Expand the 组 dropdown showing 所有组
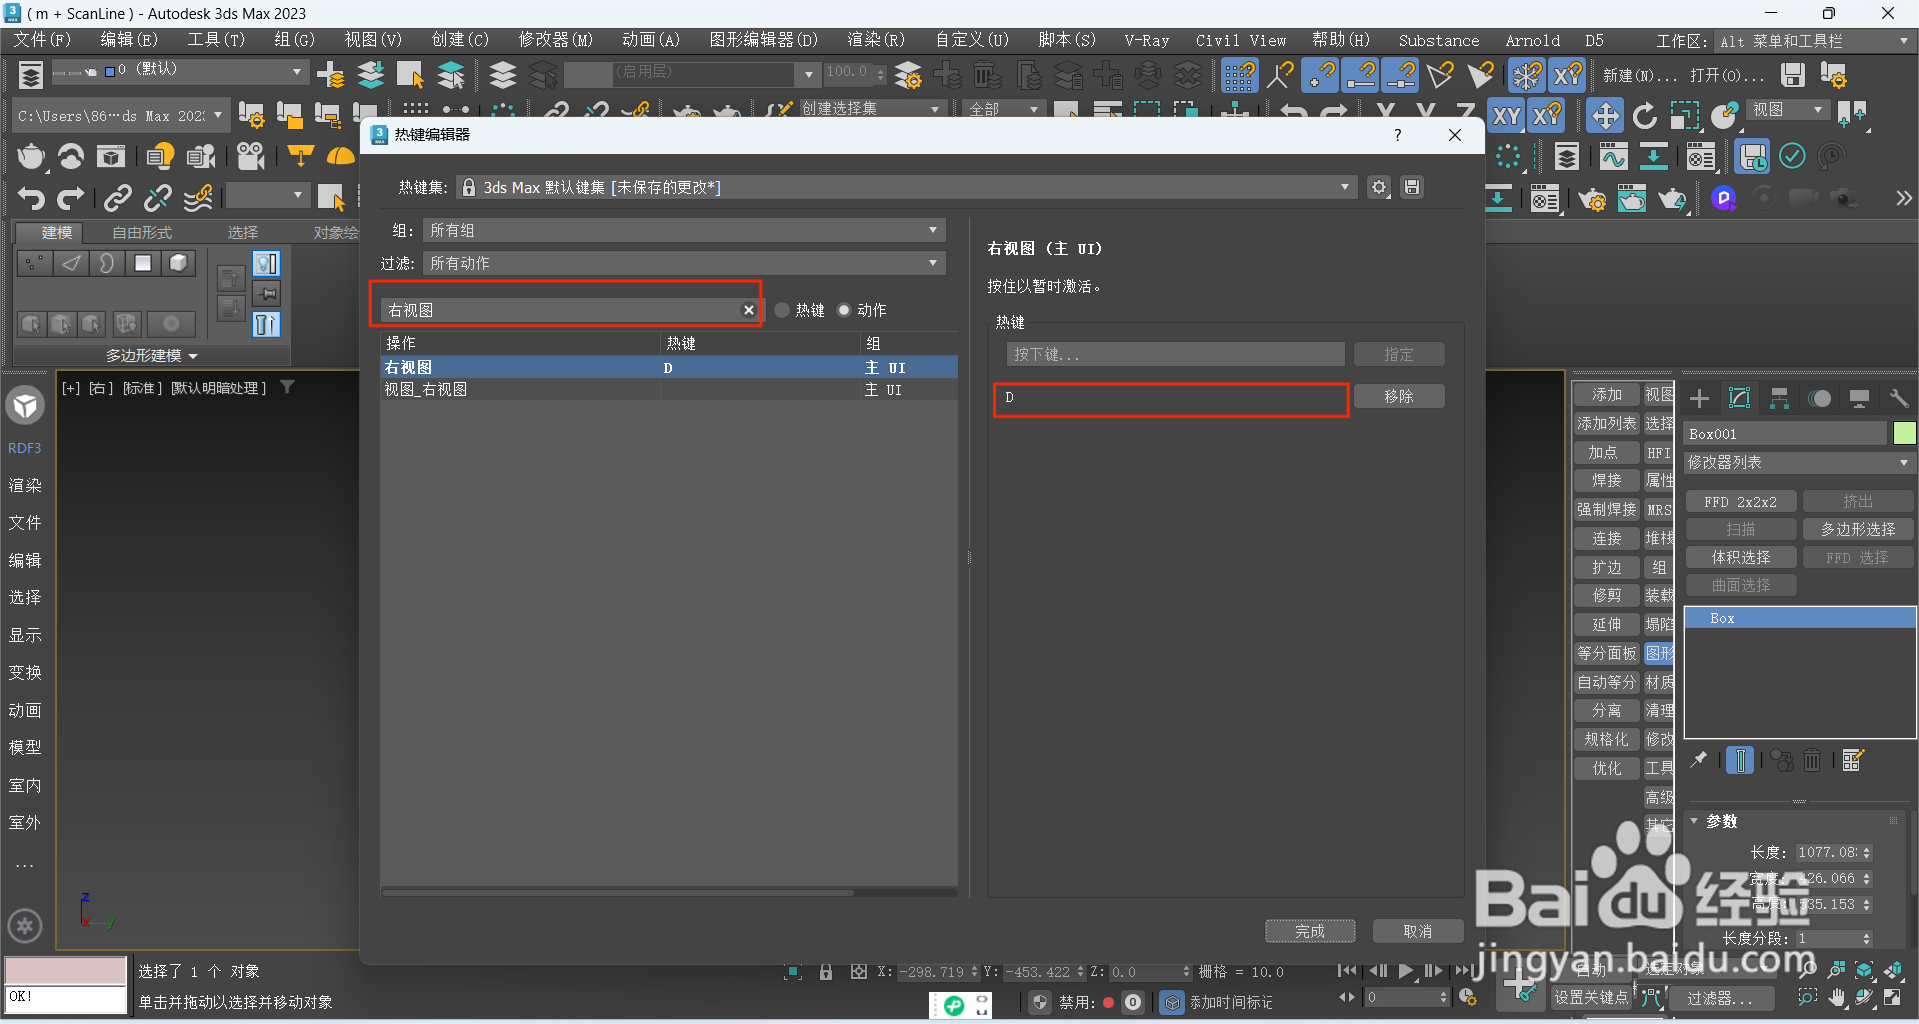The height and width of the screenshot is (1024, 1919). click(x=683, y=230)
